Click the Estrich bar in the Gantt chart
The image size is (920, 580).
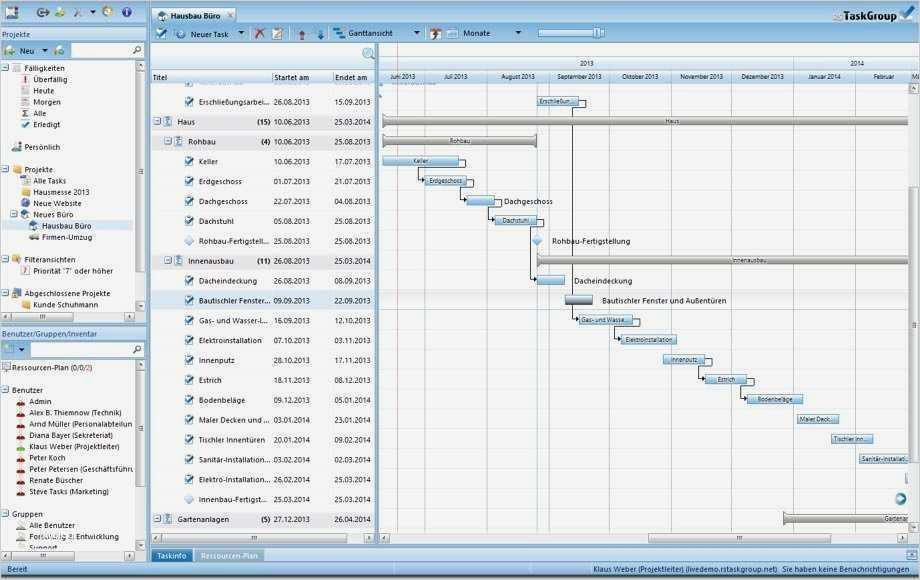(726, 380)
